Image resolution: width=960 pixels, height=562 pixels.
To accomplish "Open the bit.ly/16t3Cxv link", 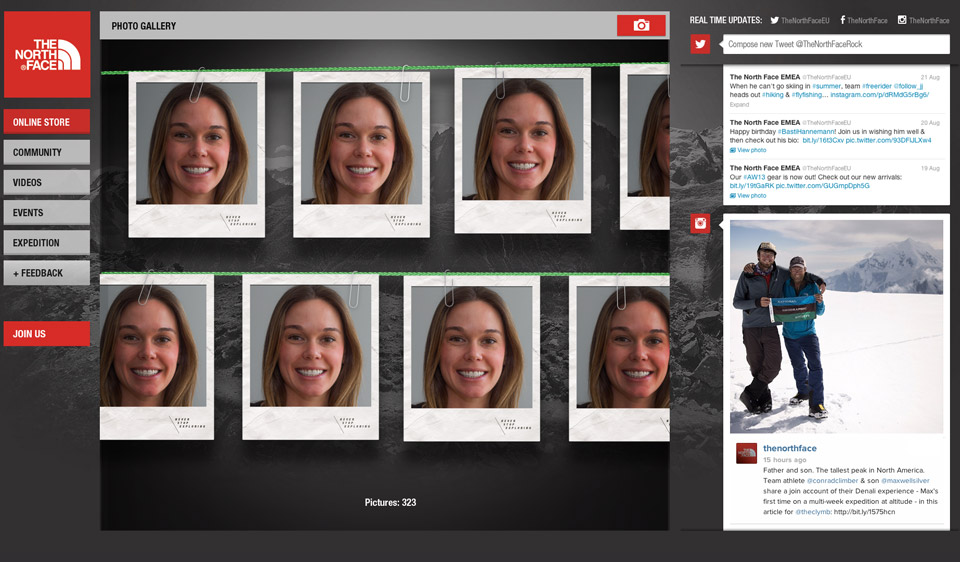I will [x=823, y=140].
